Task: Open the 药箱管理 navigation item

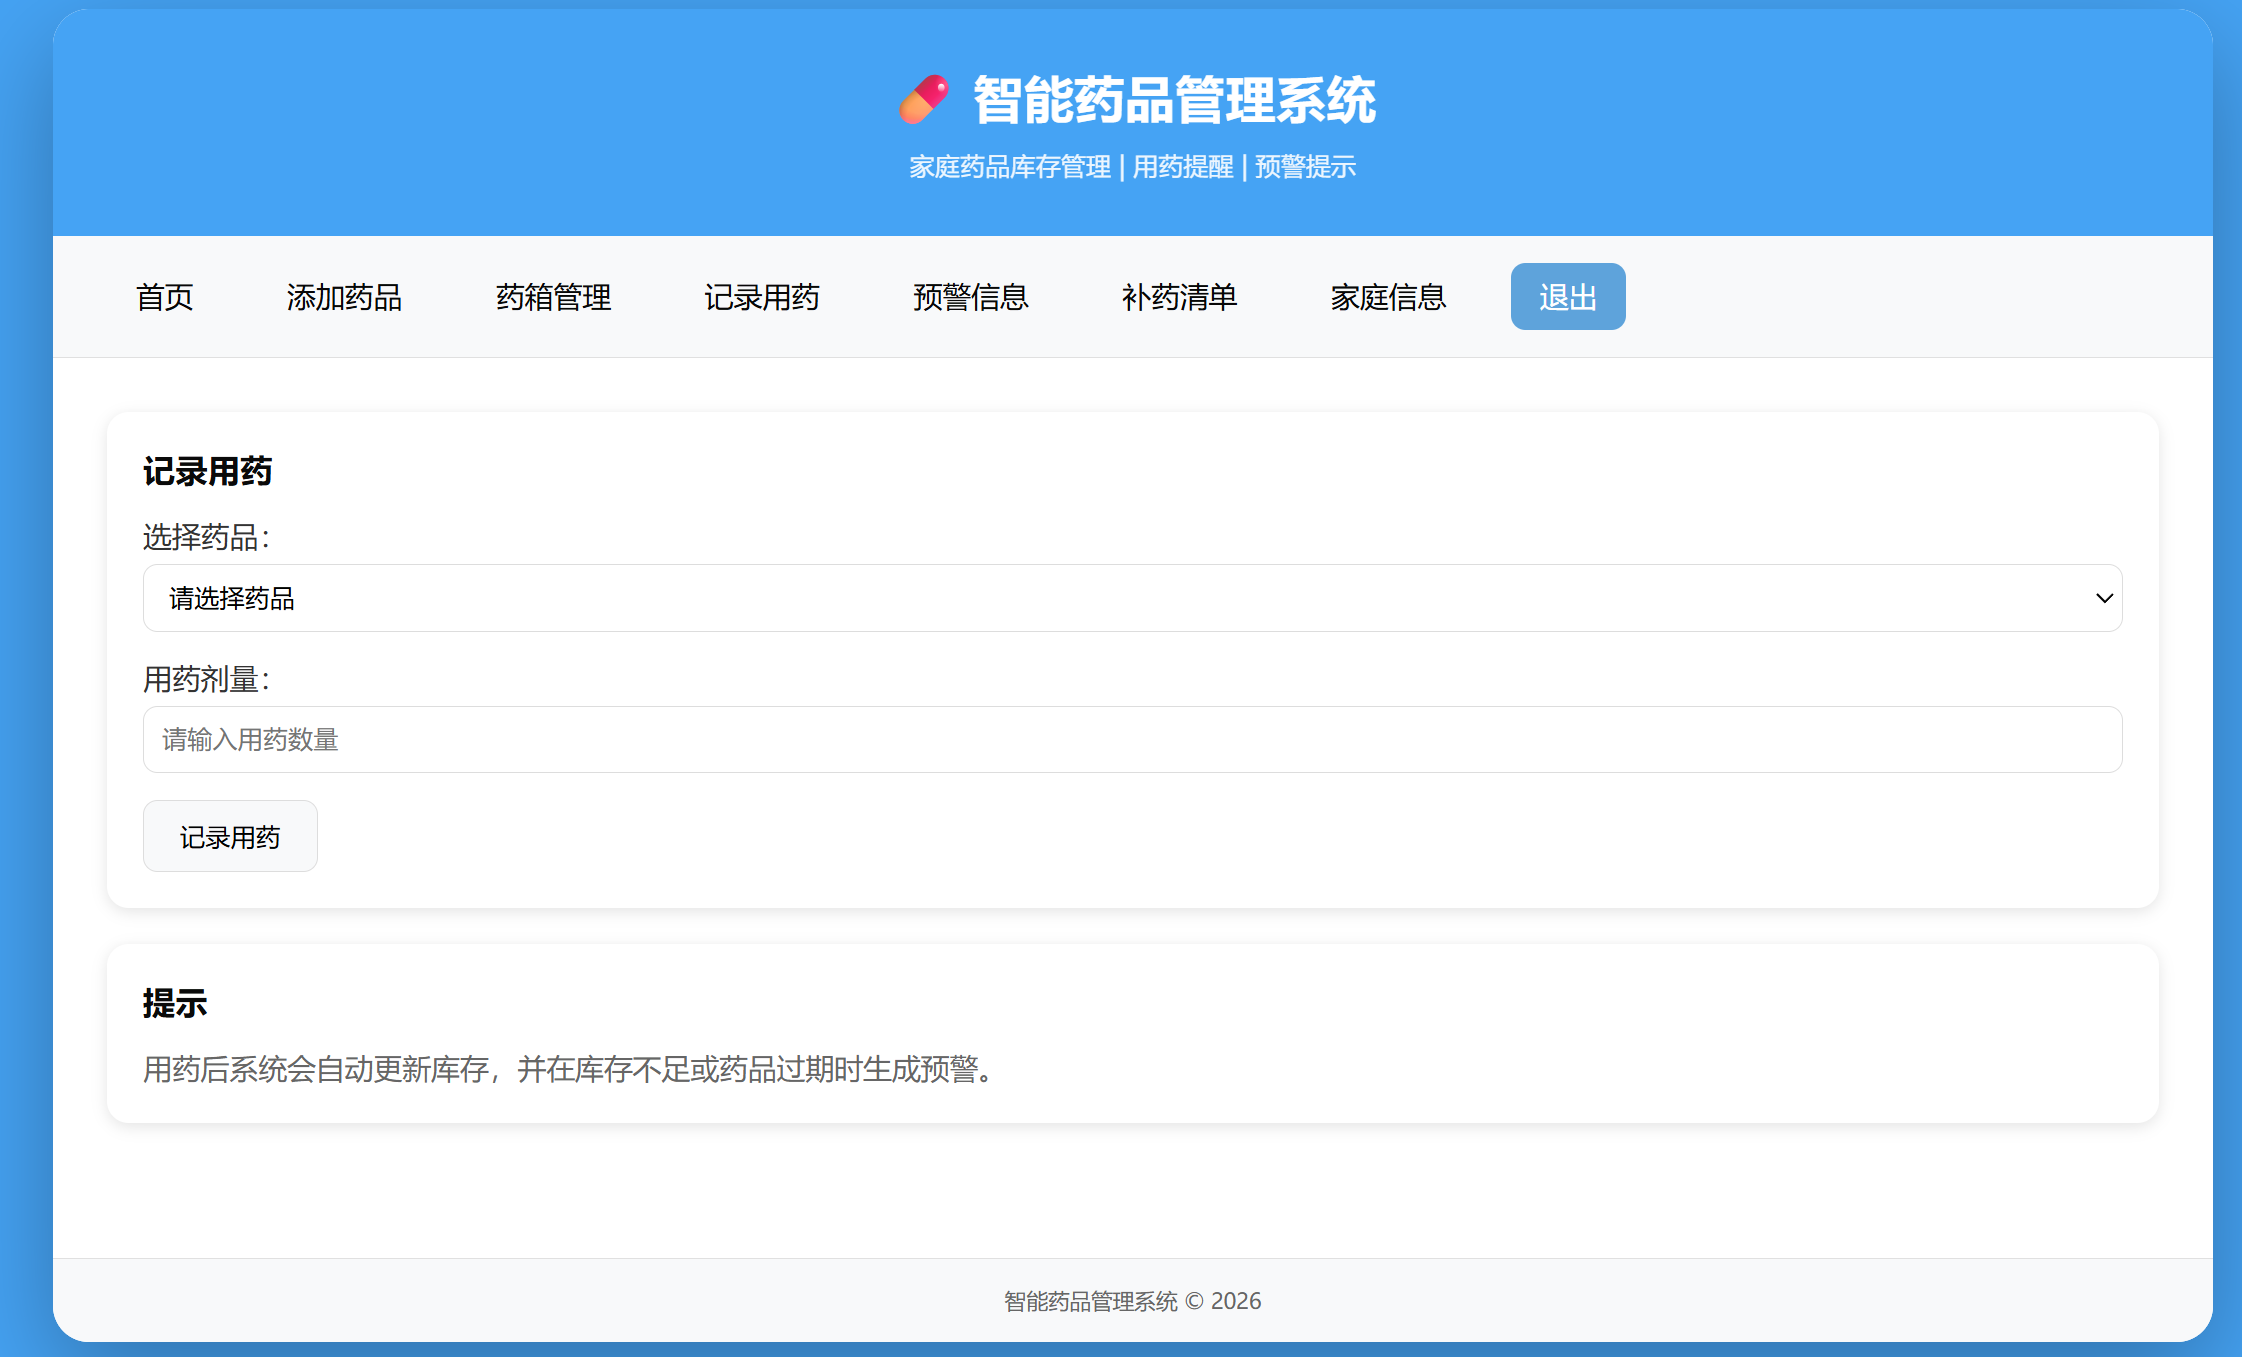Action: click(553, 297)
